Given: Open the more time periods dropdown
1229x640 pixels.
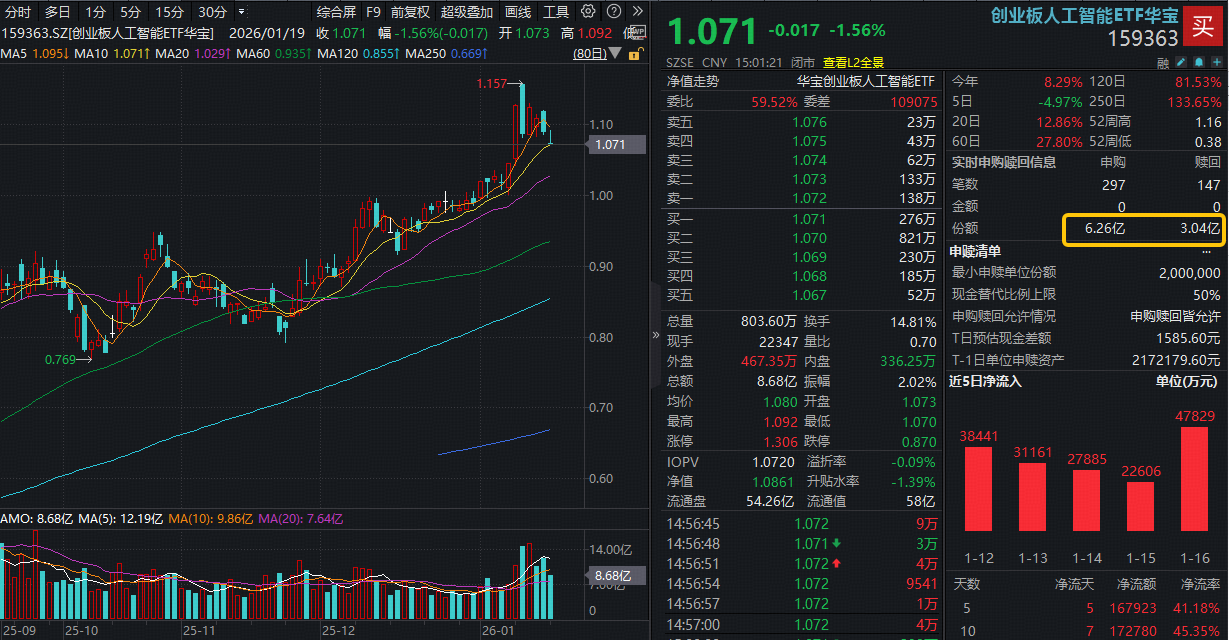Looking at the screenshot, I should (x=243, y=12).
